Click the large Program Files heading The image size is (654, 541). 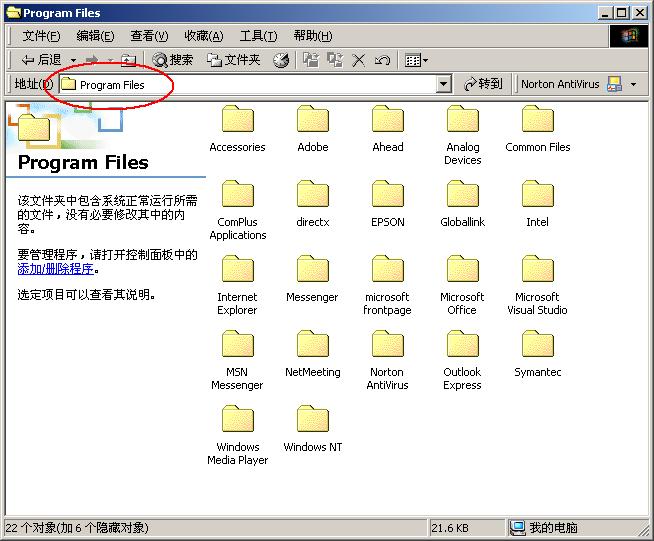click(x=83, y=162)
